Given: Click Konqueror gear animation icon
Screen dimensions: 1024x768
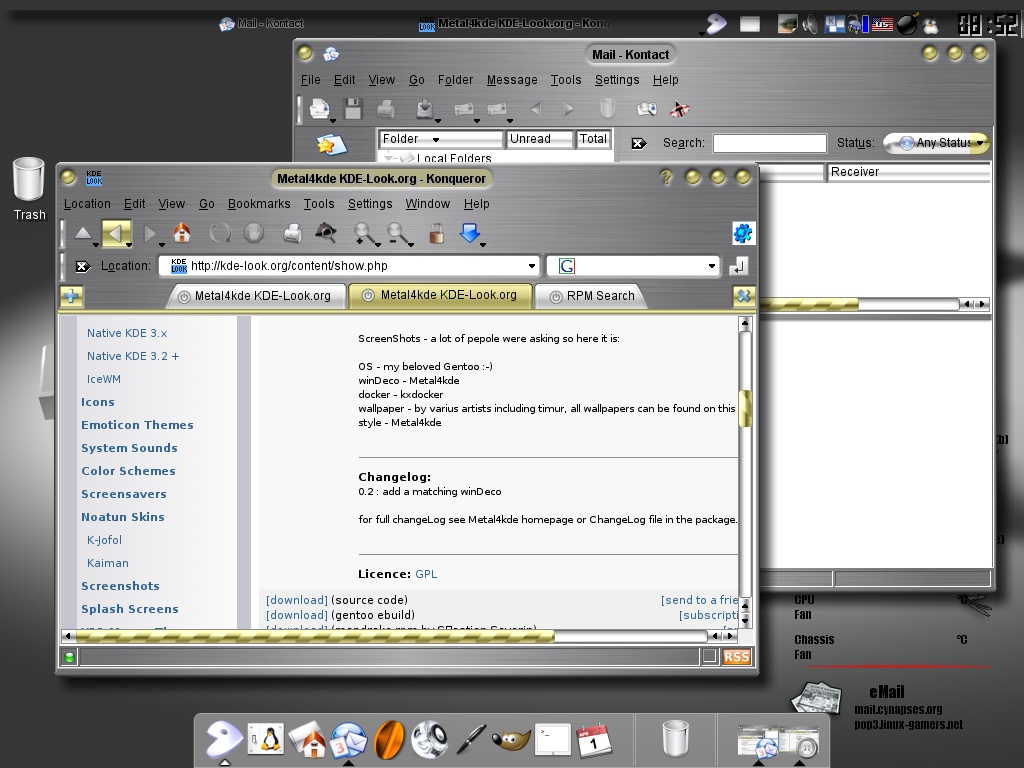Looking at the screenshot, I should (743, 233).
